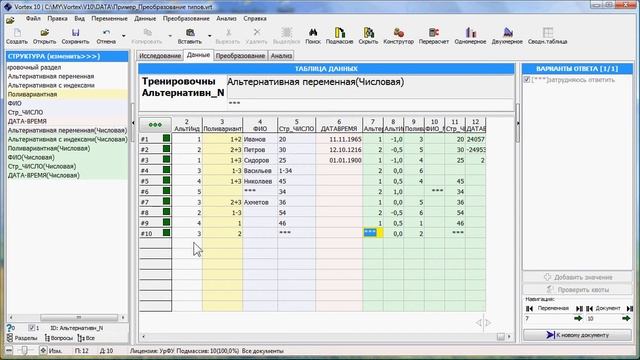Jump to first document in navigation
The image size is (640, 360).
click(589, 309)
